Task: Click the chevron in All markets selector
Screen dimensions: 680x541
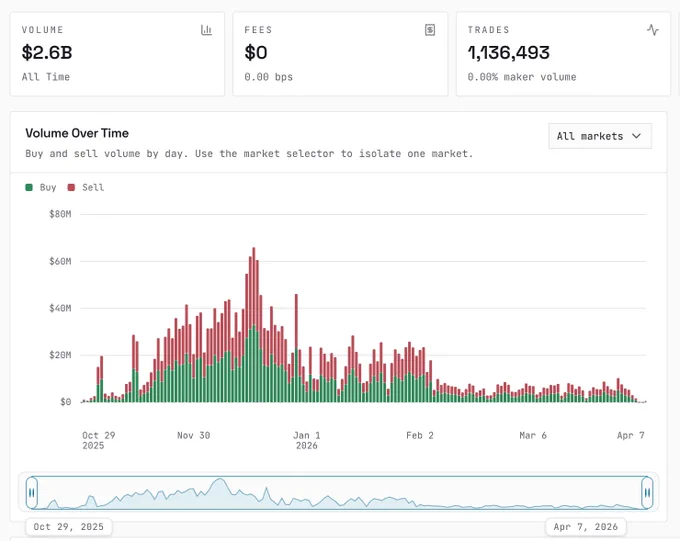Action: (x=636, y=136)
